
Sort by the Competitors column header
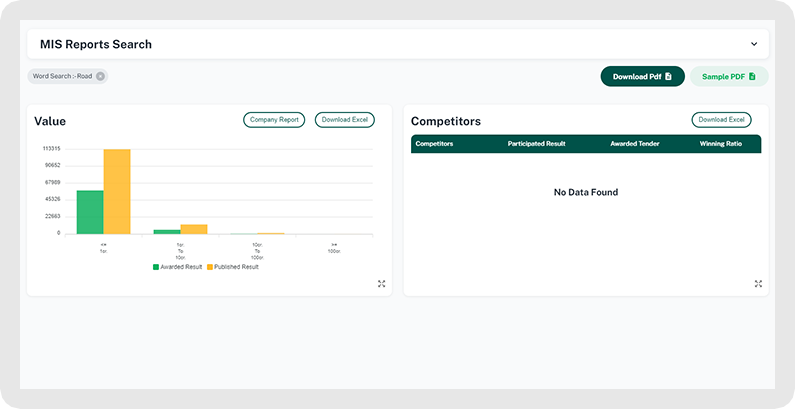coord(434,144)
